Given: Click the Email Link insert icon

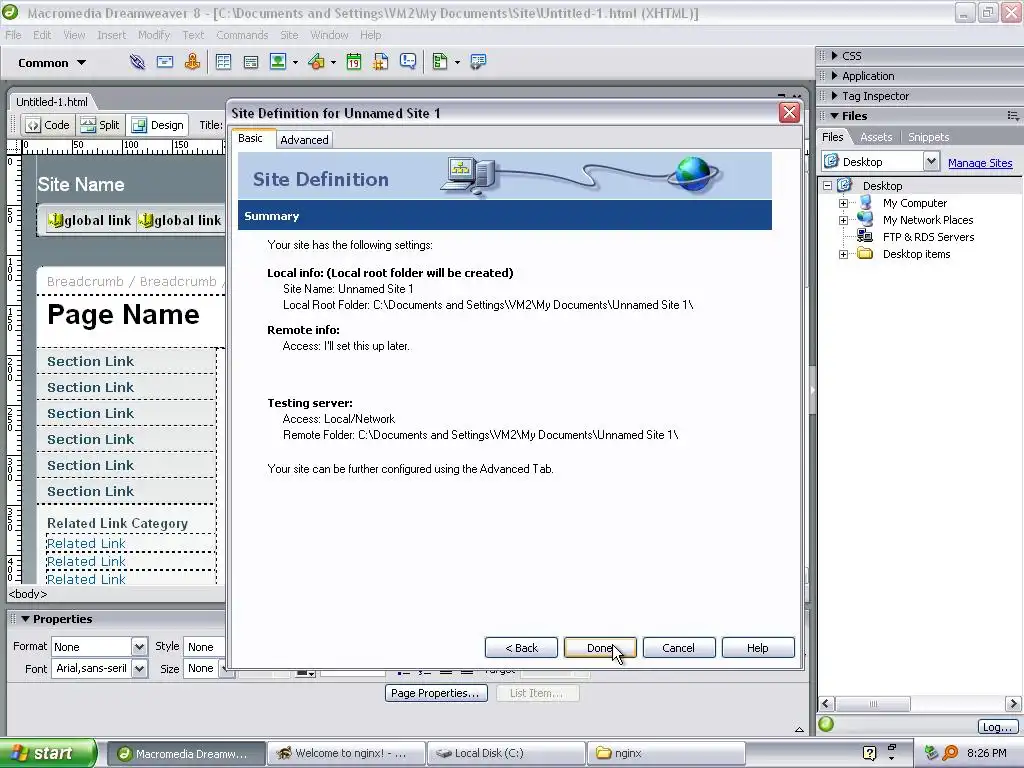Looking at the screenshot, I should 165,62.
